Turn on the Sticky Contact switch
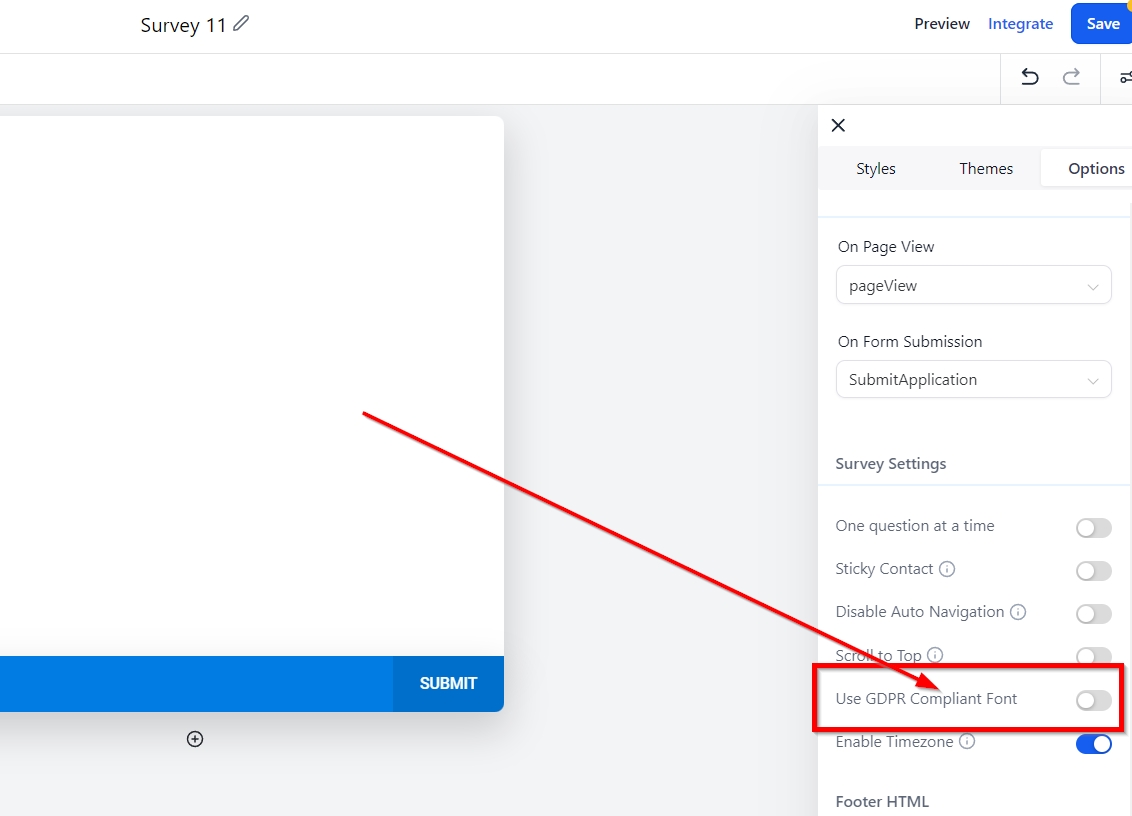Image resolution: width=1132 pixels, height=816 pixels. [1093, 571]
